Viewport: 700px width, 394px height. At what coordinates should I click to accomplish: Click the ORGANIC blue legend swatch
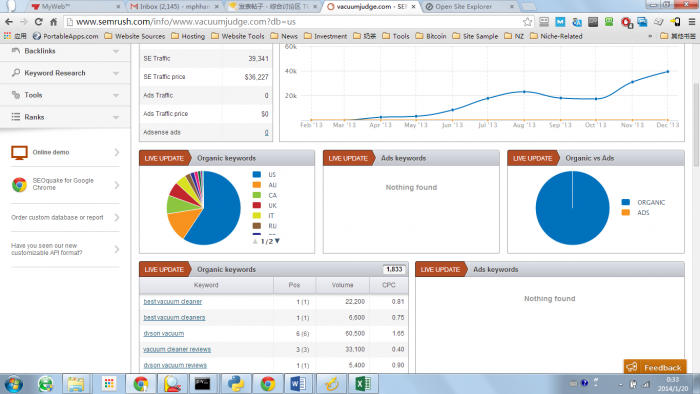coord(625,202)
